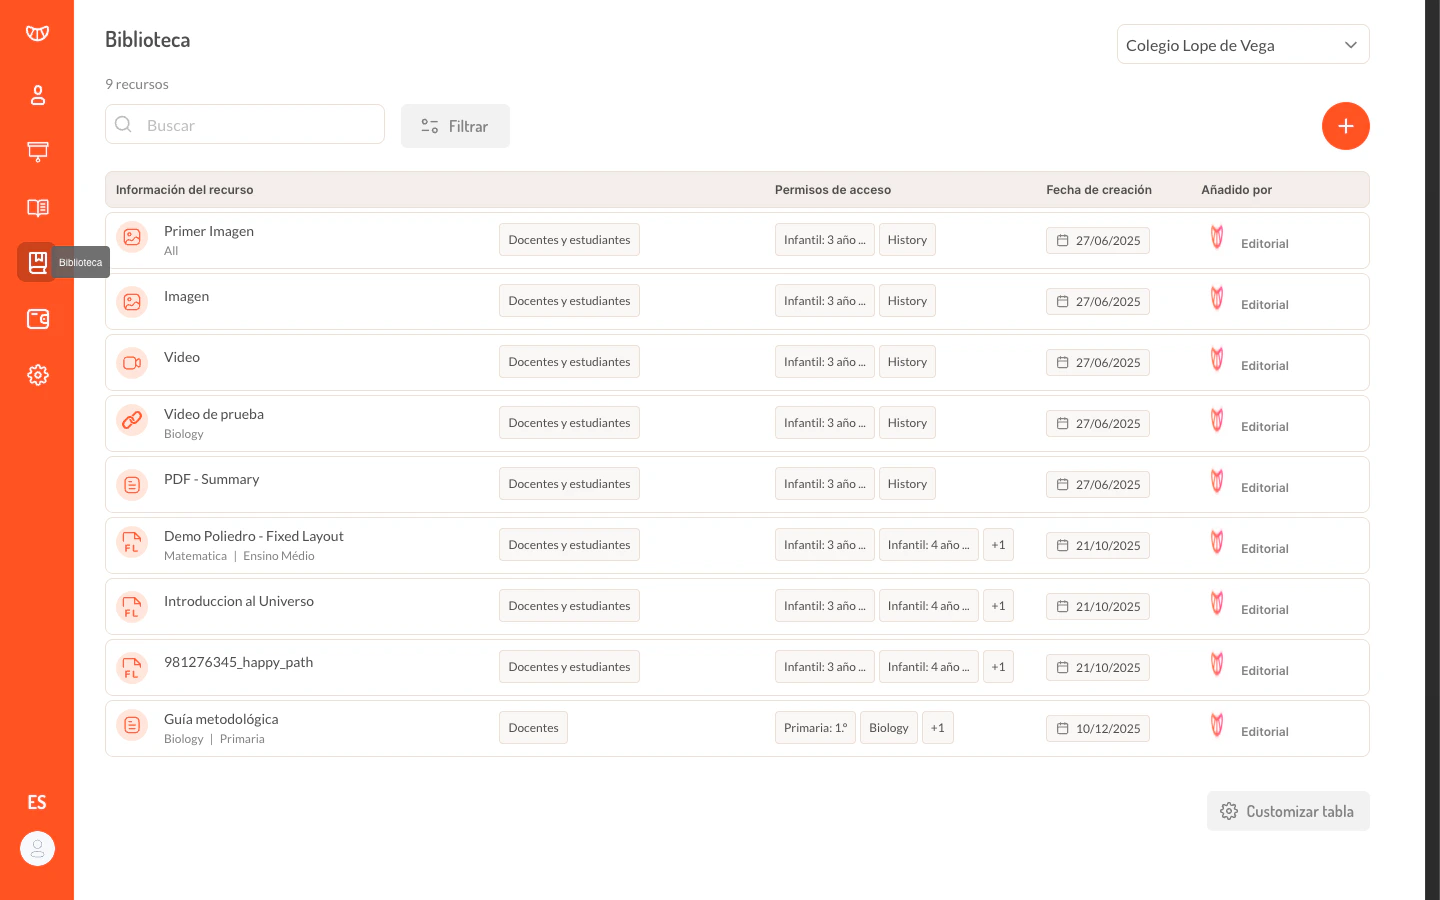Click FL icon of 981276345_happy_path row

[132, 668]
